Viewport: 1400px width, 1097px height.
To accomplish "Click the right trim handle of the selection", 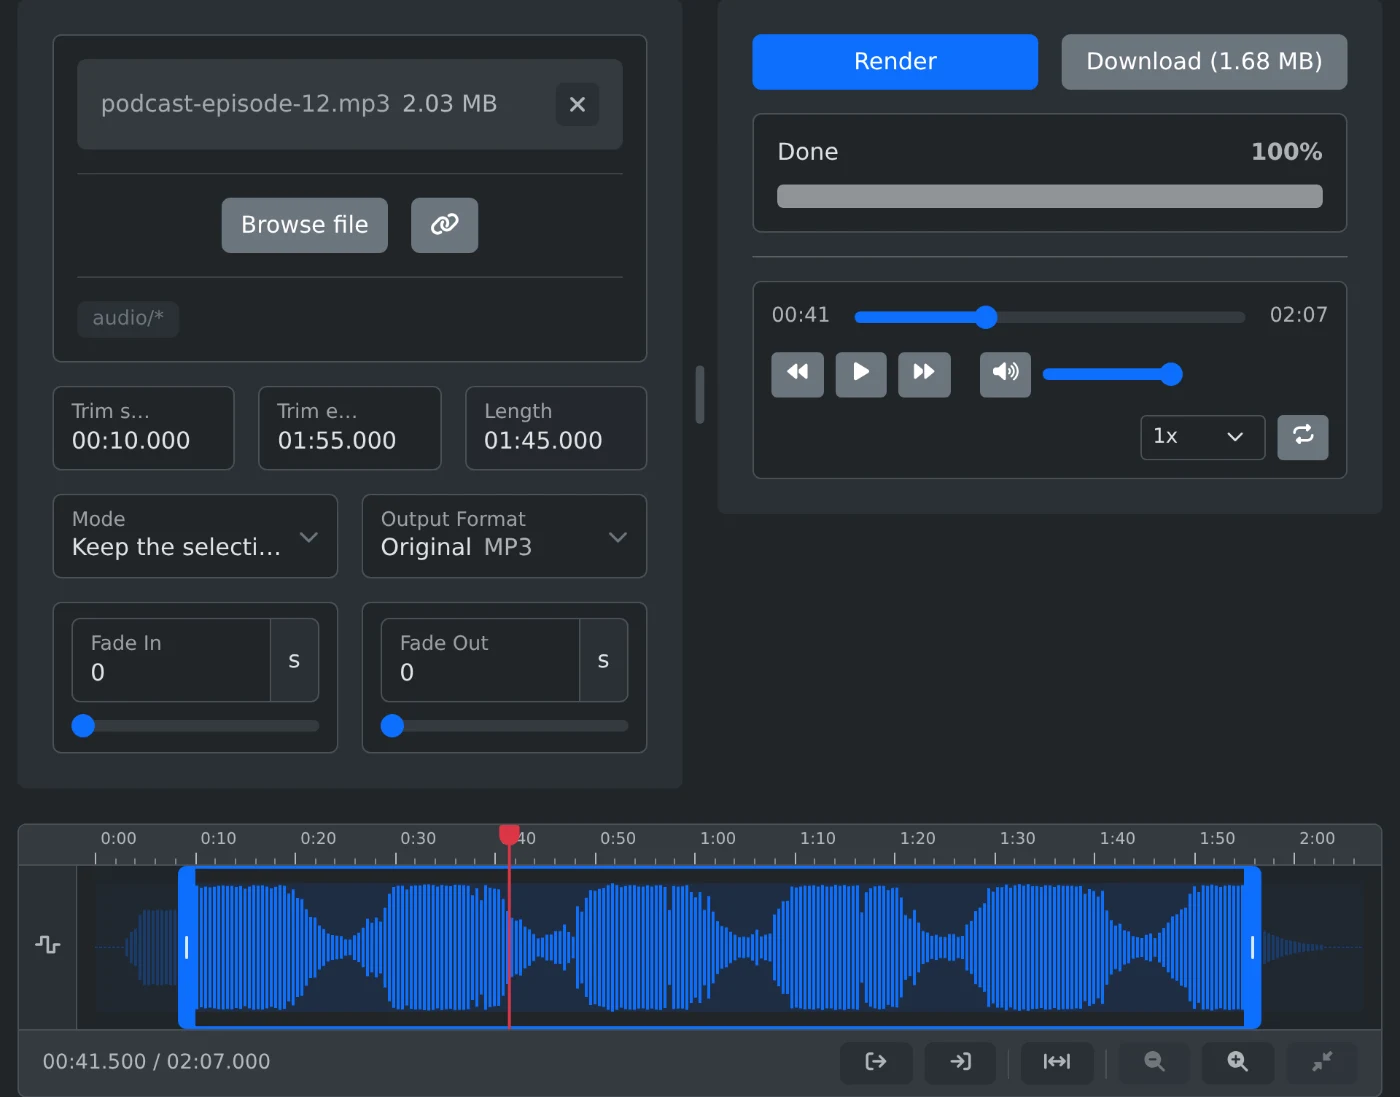I will point(1252,947).
